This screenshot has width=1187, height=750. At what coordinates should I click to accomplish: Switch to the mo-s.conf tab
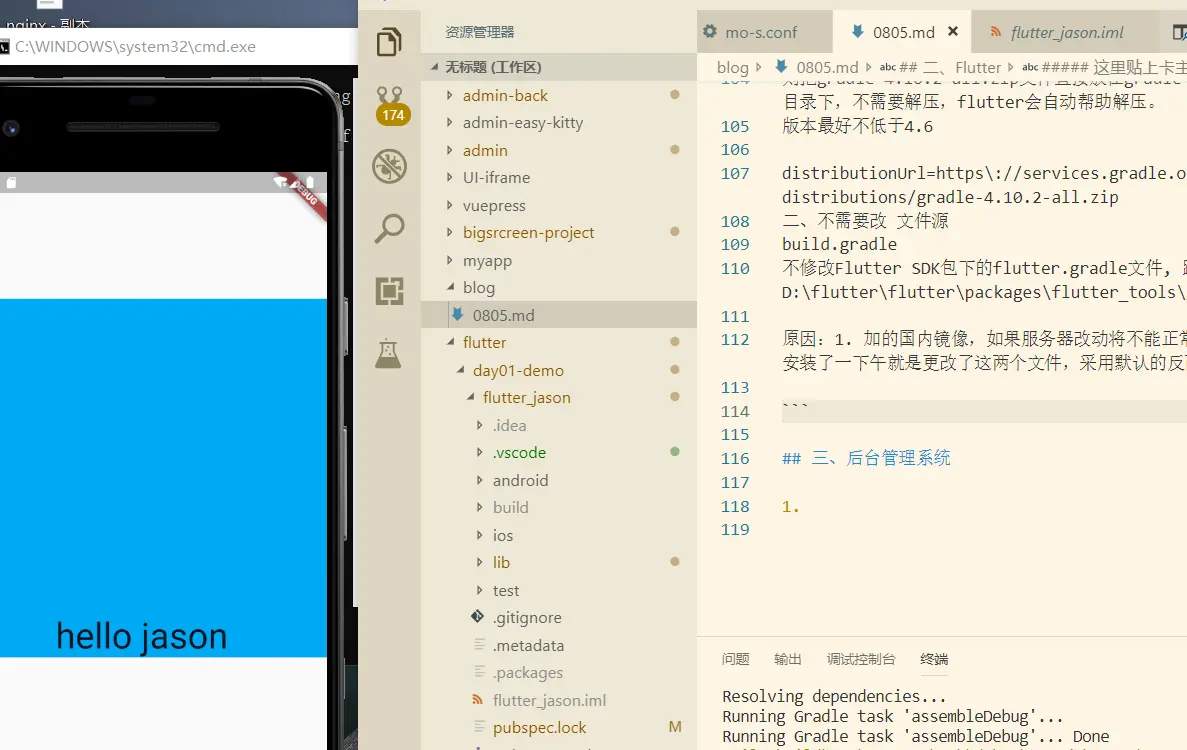764,33
